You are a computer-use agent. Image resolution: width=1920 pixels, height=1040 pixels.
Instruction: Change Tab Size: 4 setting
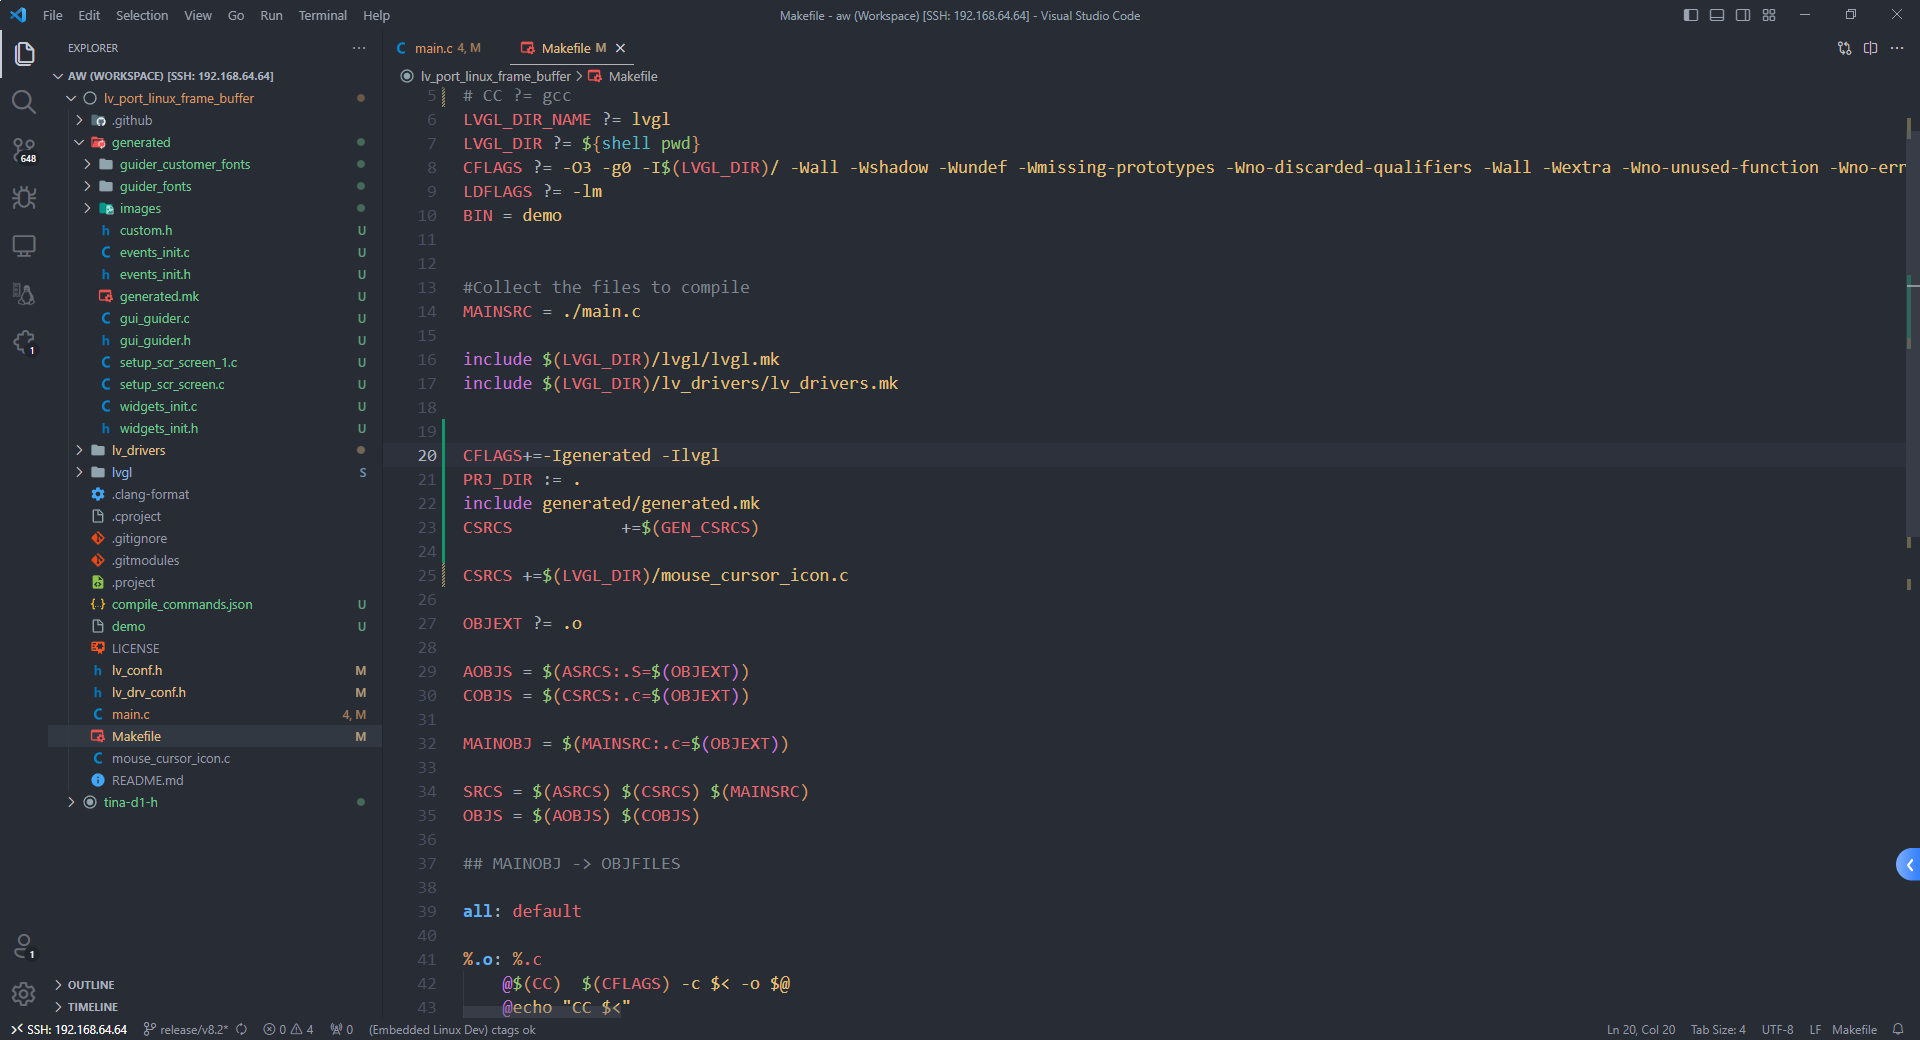point(1718,1029)
